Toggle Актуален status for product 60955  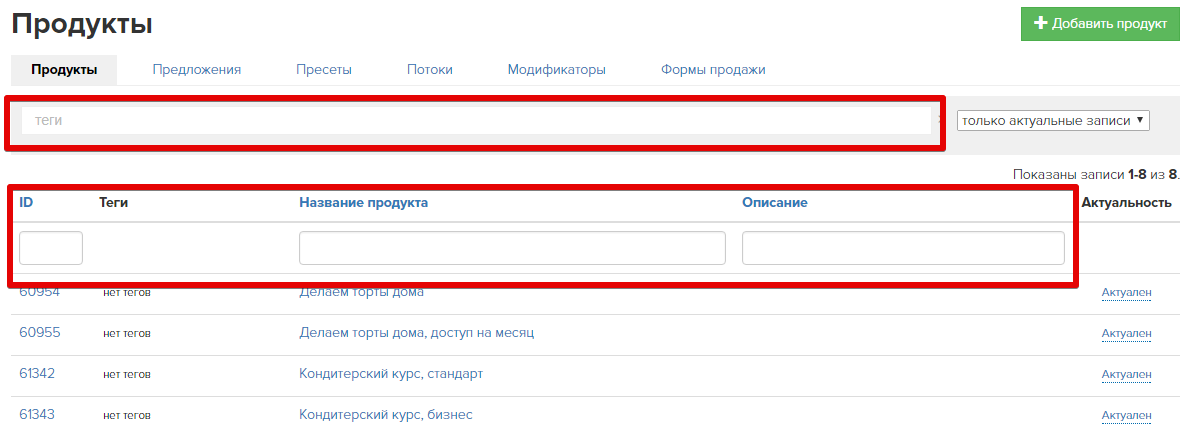(x=1126, y=334)
